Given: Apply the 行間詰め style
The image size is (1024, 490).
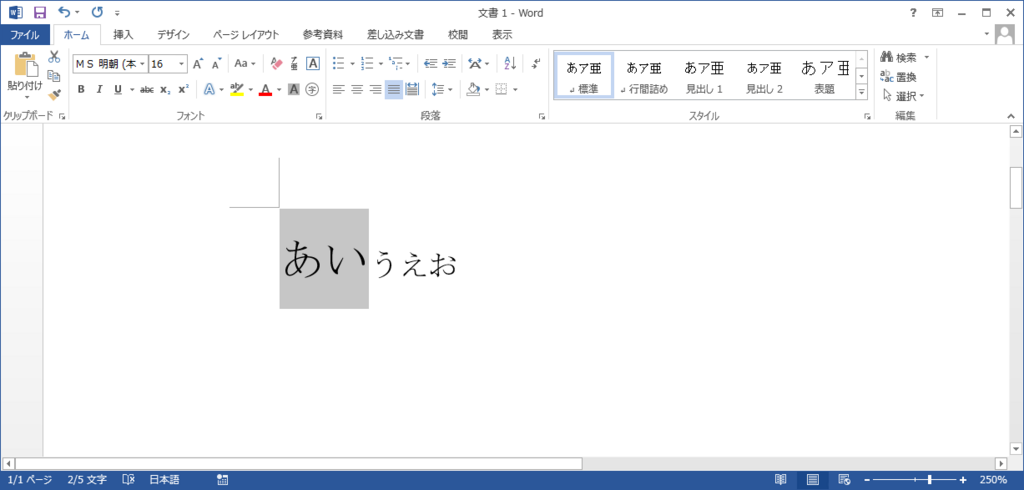Looking at the screenshot, I should click(x=644, y=76).
